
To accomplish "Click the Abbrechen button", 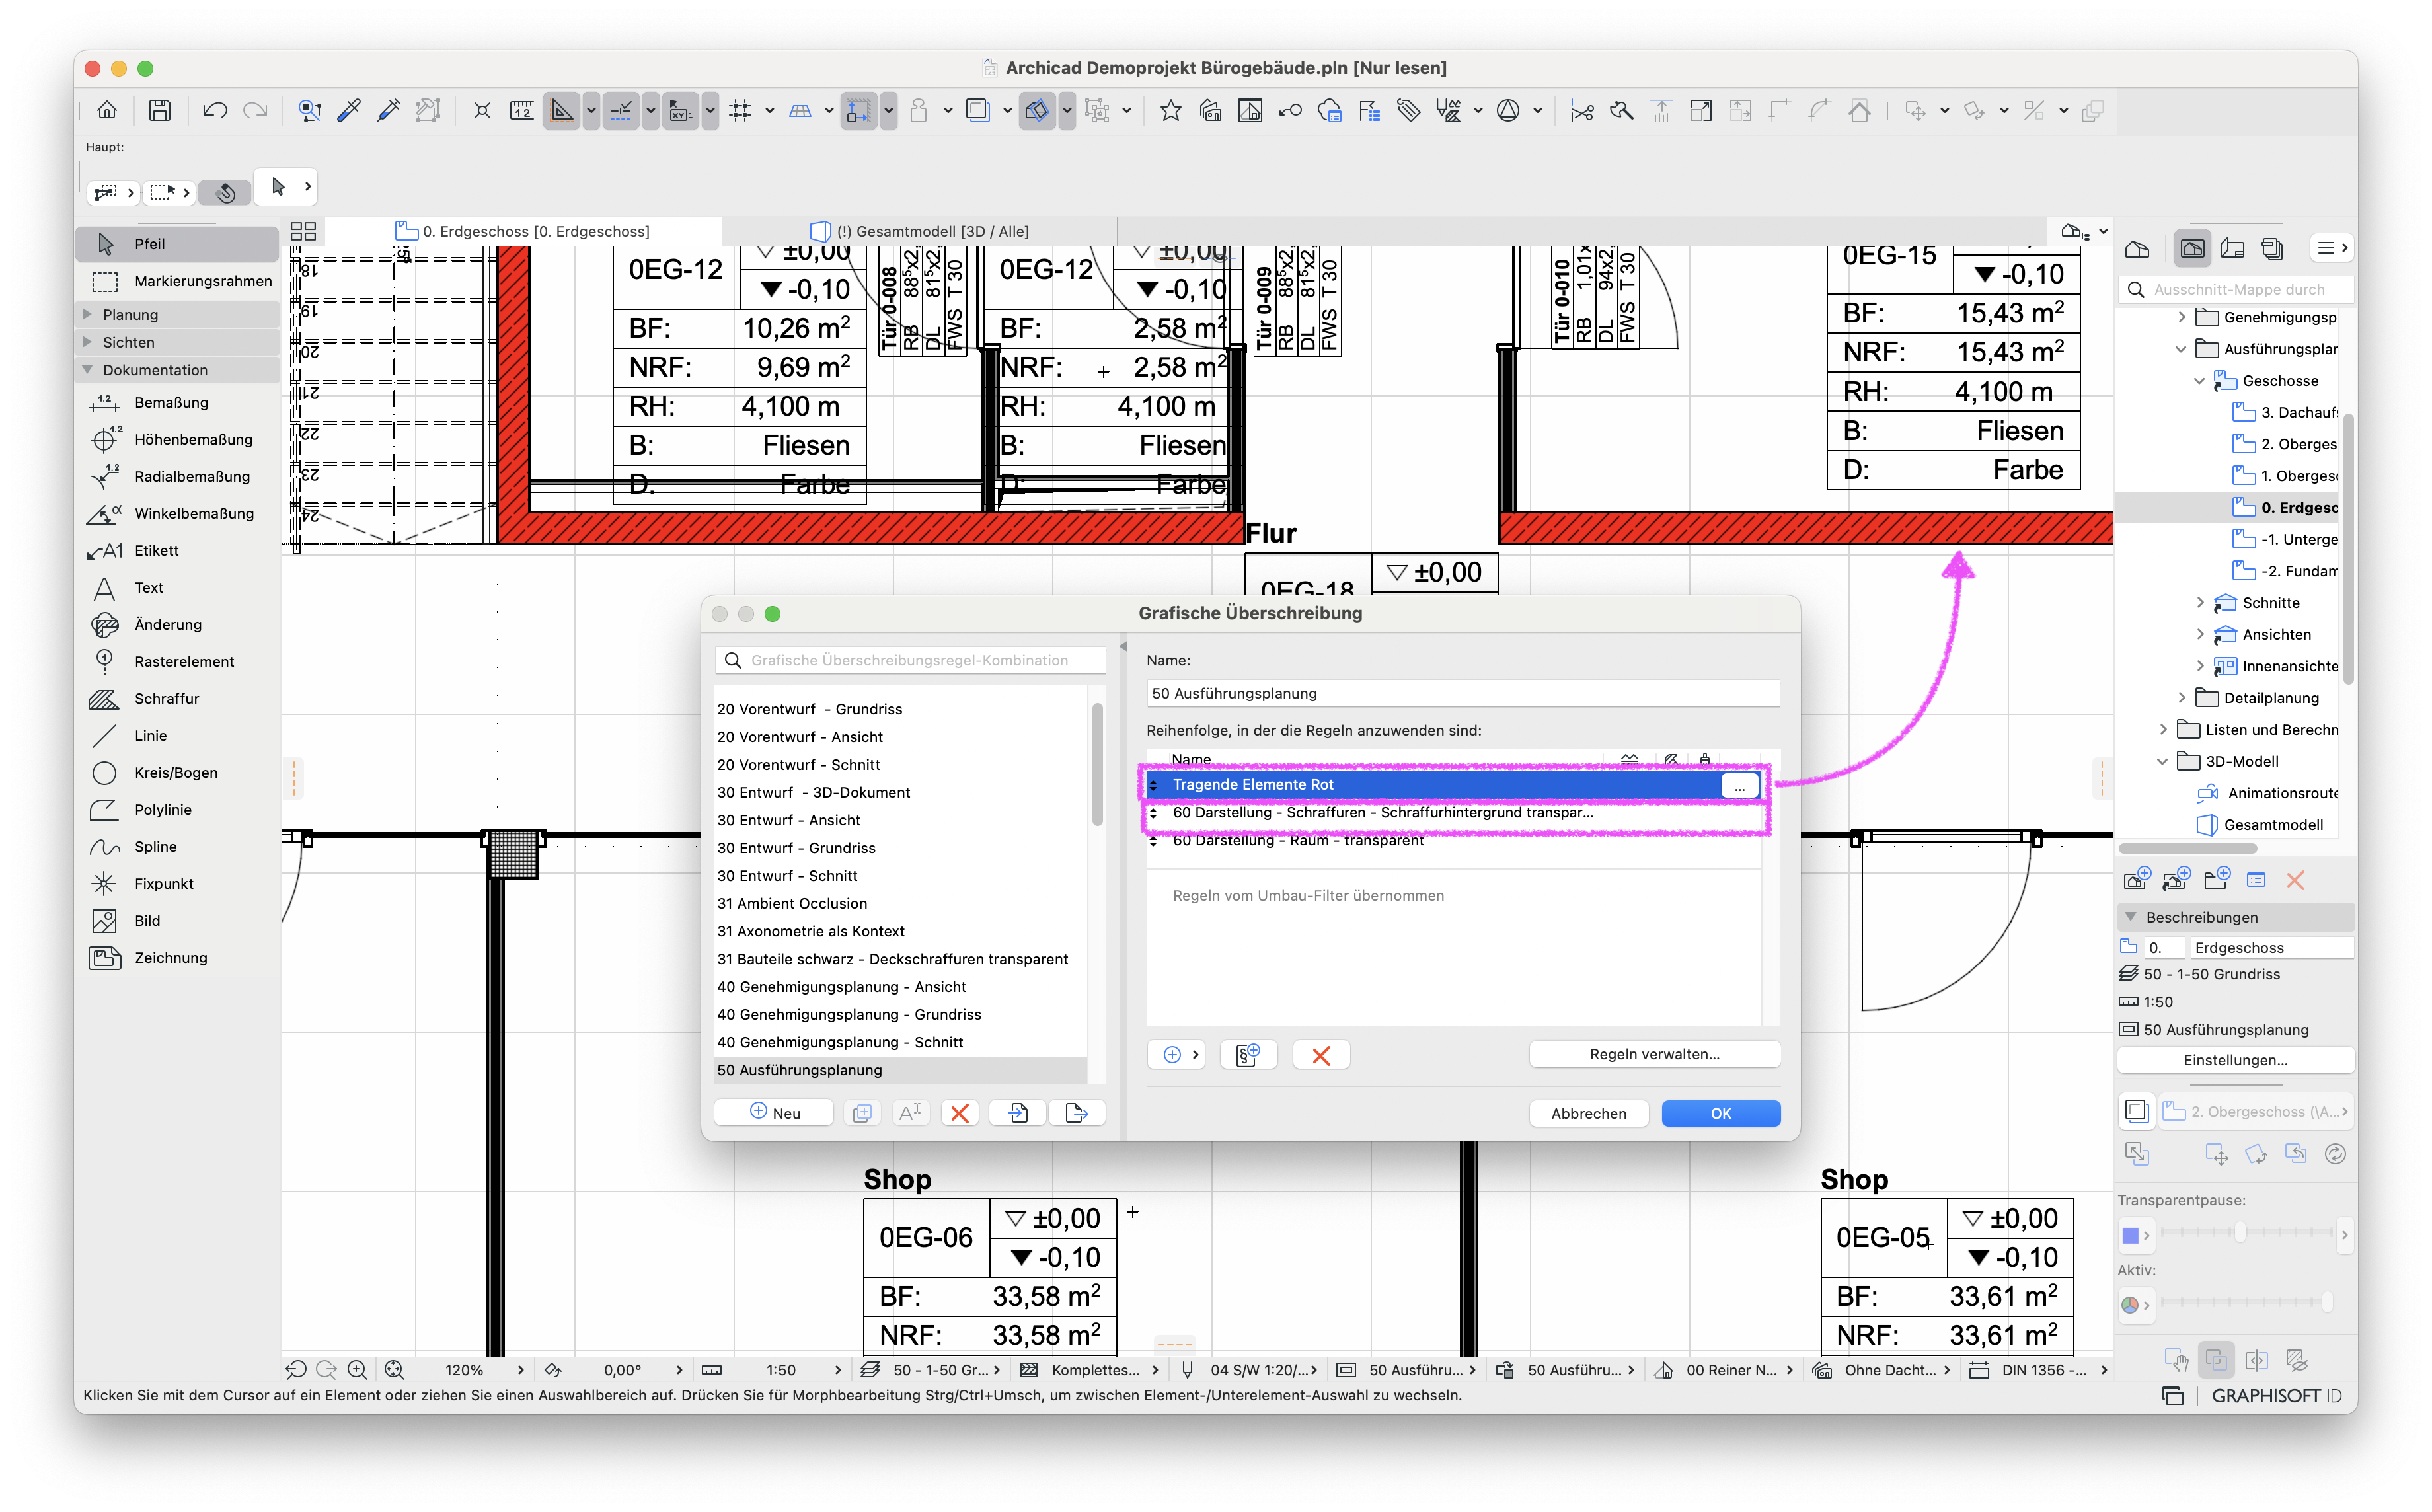I will [1588, 1114].
